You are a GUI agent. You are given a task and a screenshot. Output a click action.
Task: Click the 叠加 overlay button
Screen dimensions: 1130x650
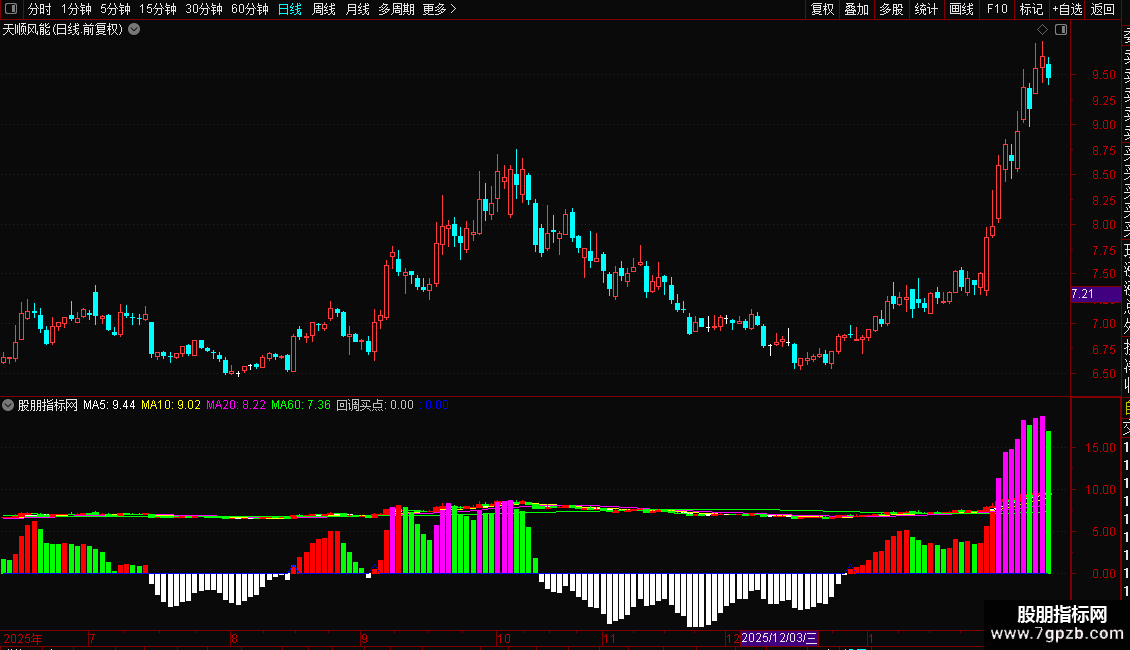click(x=857, y=9)
